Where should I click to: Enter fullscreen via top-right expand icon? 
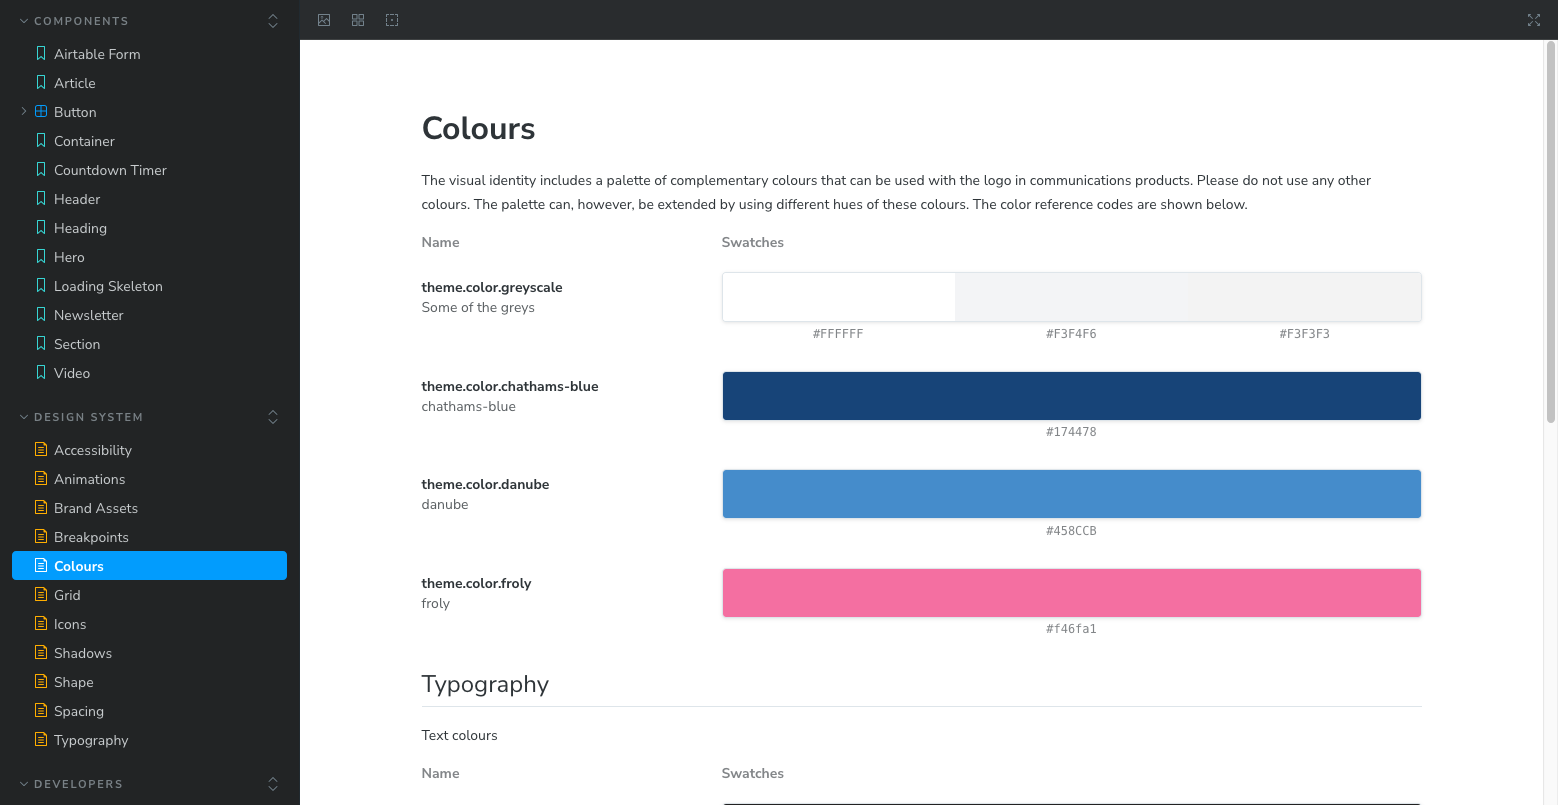coord(1534,20)
